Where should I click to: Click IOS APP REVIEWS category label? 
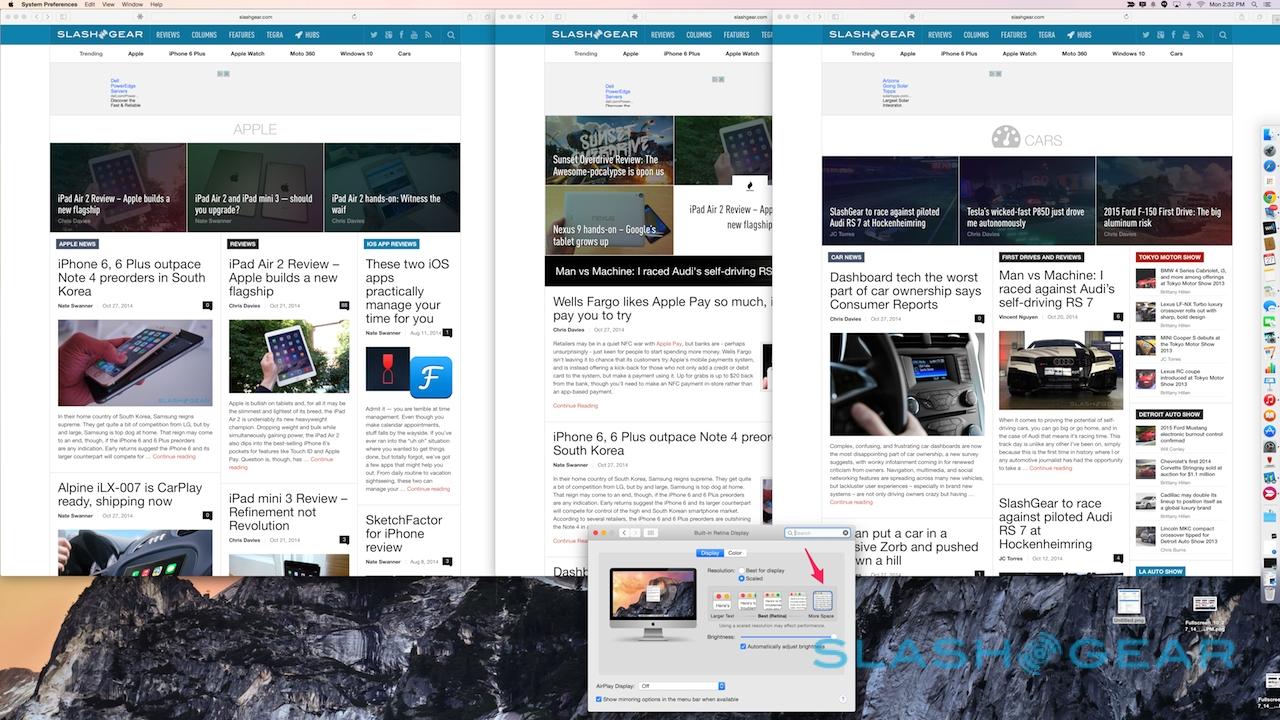coord(391,244)
